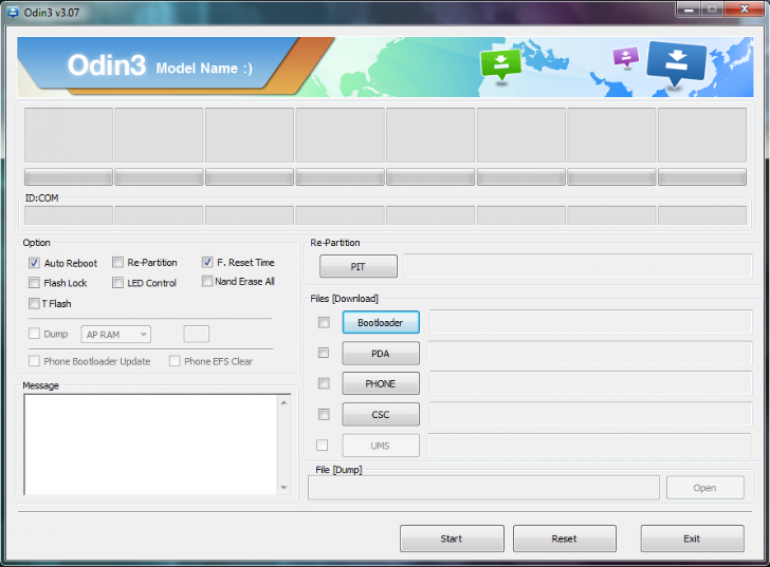Click the PIT button
Image resolution: width=770 pixels, height=567 pixels.
tap(358, 267)
